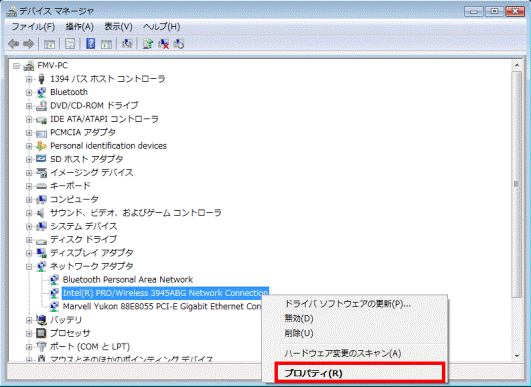531x387 pixels.
Task: Click the Personal identification devices icon
Action: 41,146
